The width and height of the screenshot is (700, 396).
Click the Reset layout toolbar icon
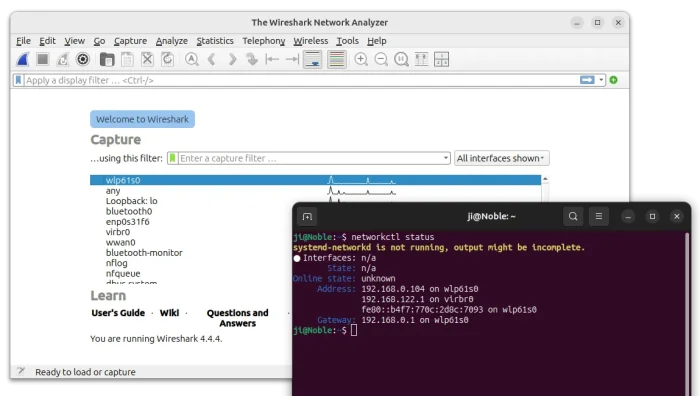click(441, 59)
